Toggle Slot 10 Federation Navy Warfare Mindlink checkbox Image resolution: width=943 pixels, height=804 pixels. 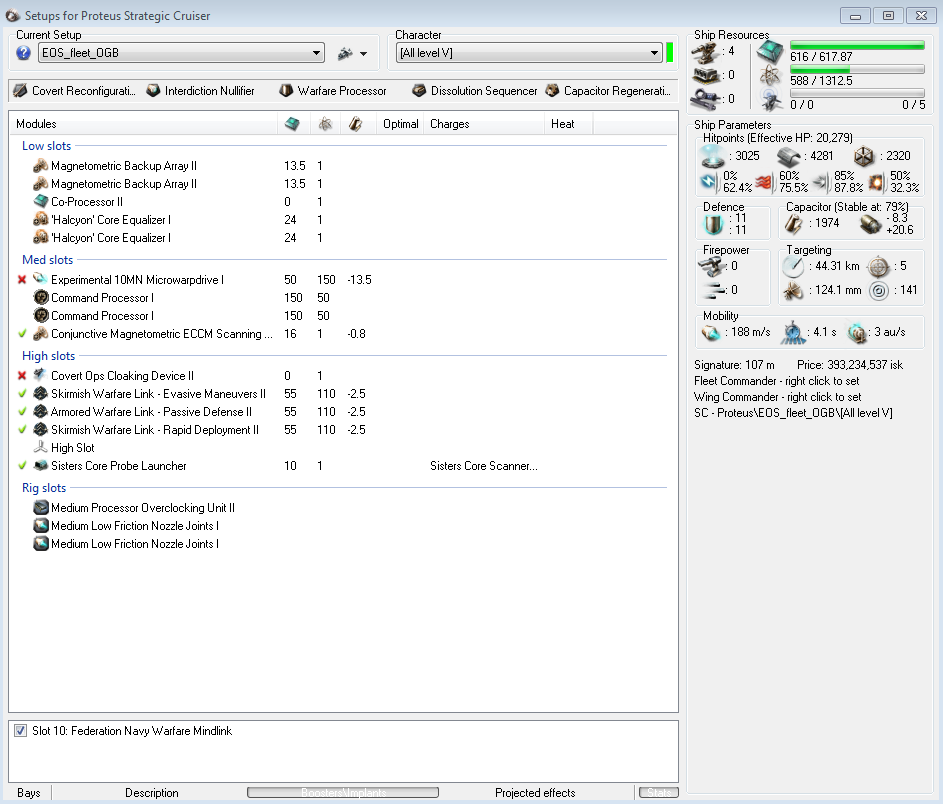[x=20, y=731]
